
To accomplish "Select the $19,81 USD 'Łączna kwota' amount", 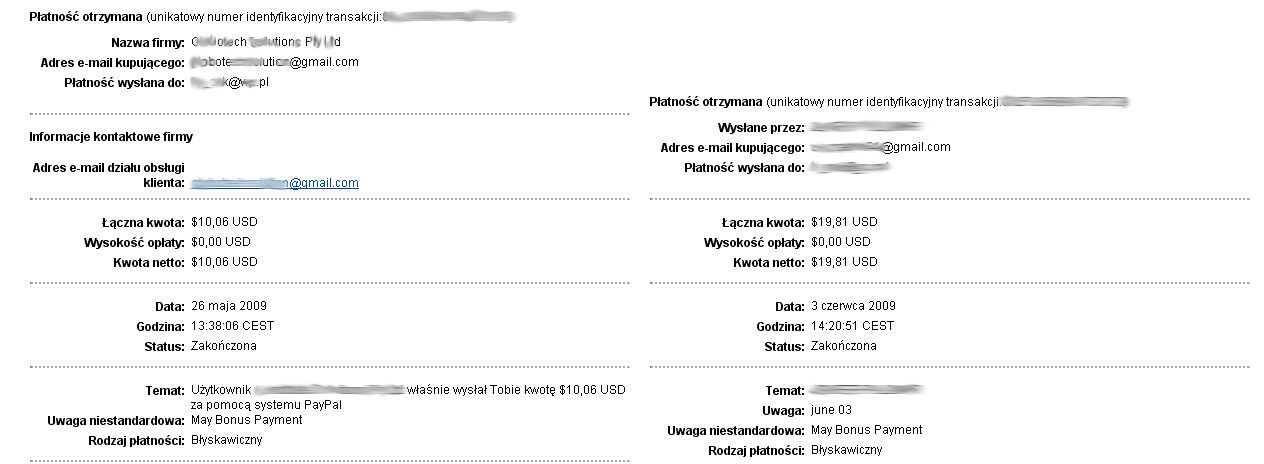I will [844, 222].
